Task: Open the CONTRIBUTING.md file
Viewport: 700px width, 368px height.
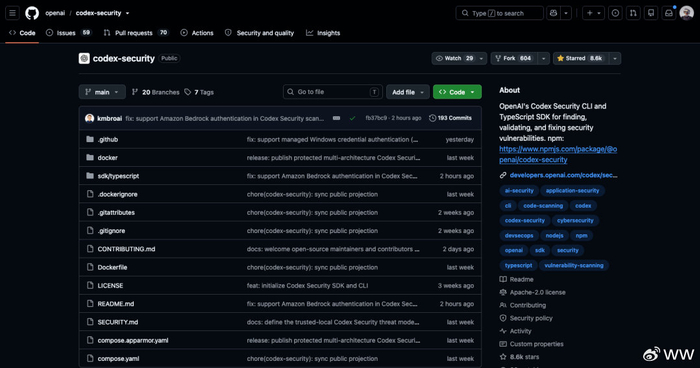Action: click(x=126, y=249)
